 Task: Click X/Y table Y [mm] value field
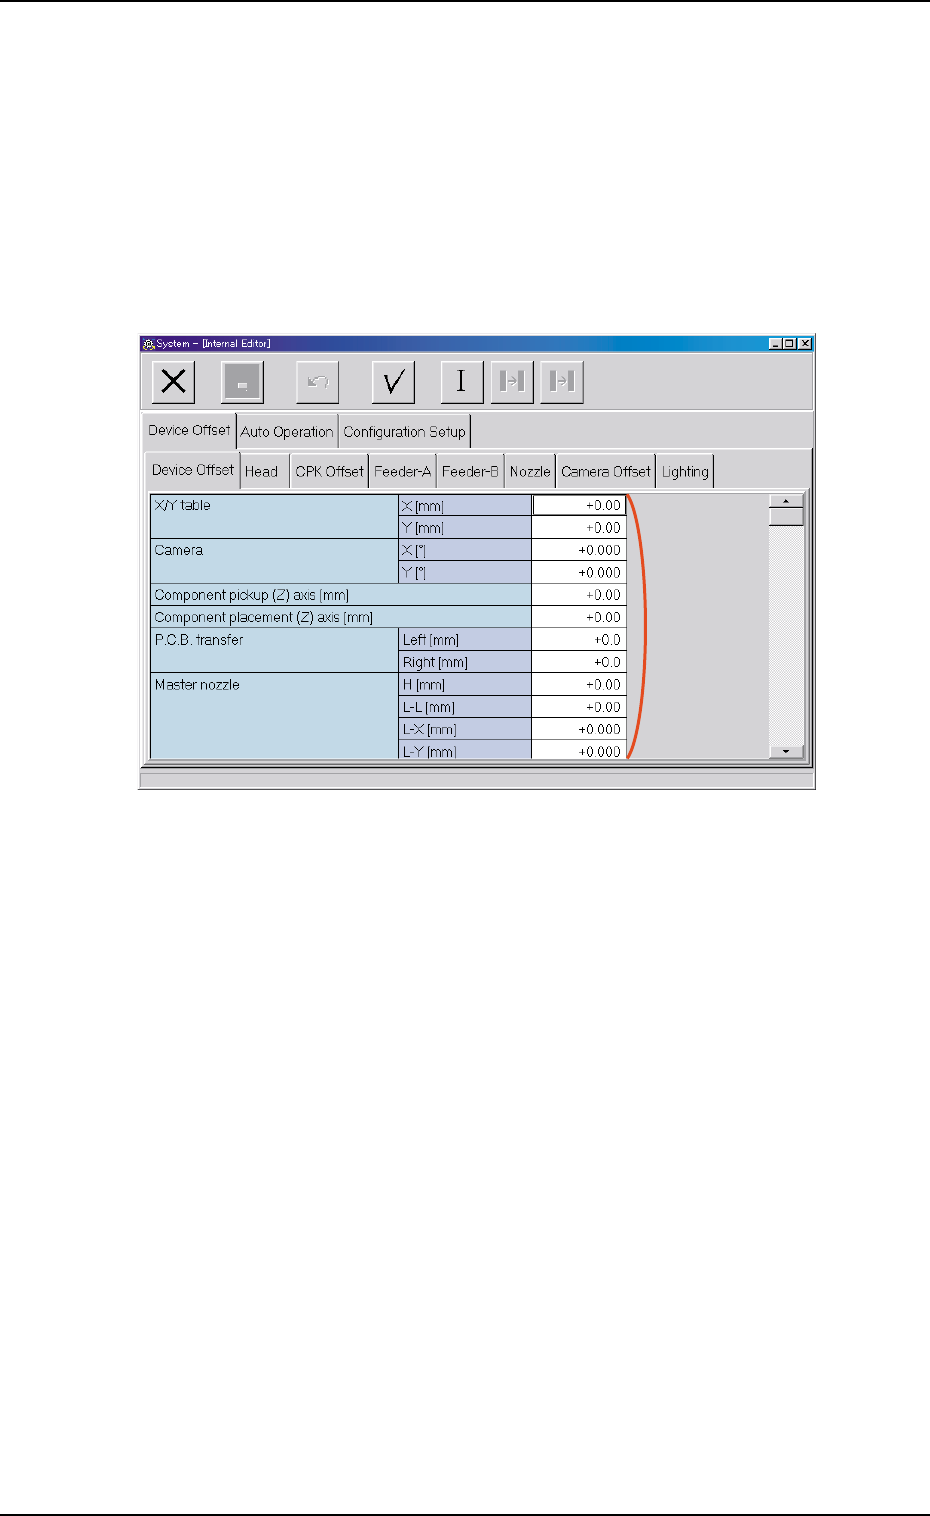point(579,528)
